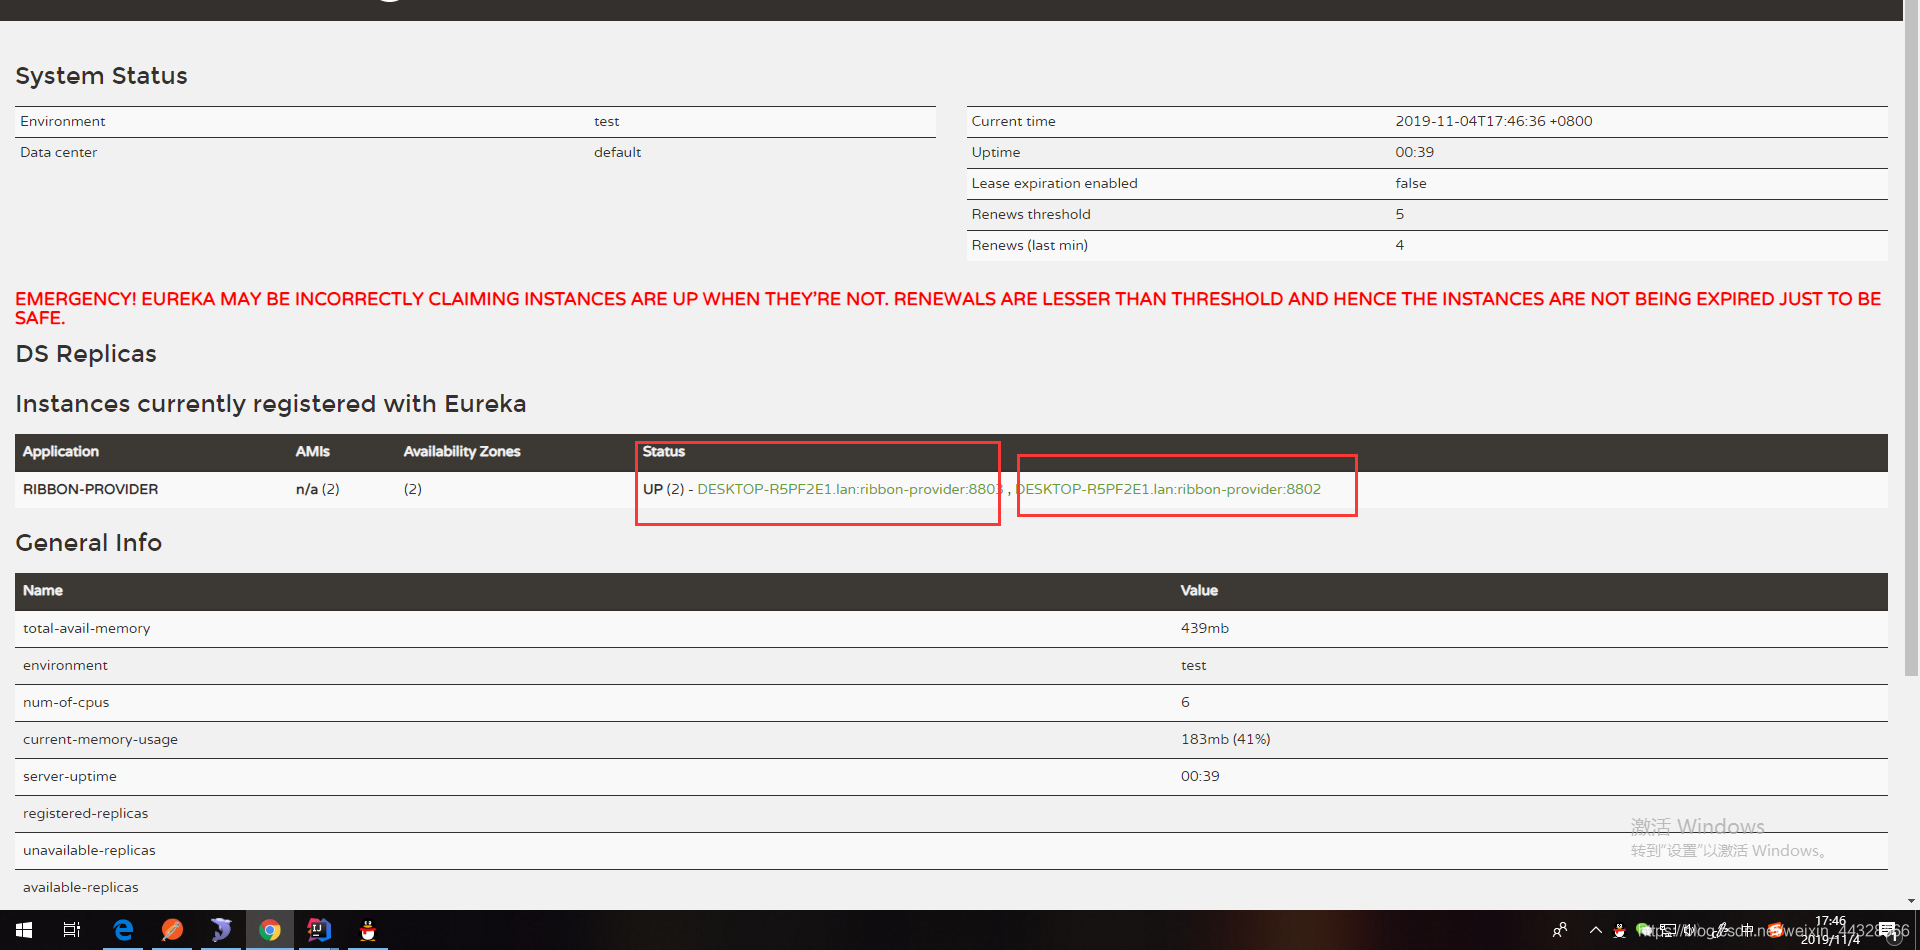
Task: Click the Application column header
Action: tap(61, 451)
